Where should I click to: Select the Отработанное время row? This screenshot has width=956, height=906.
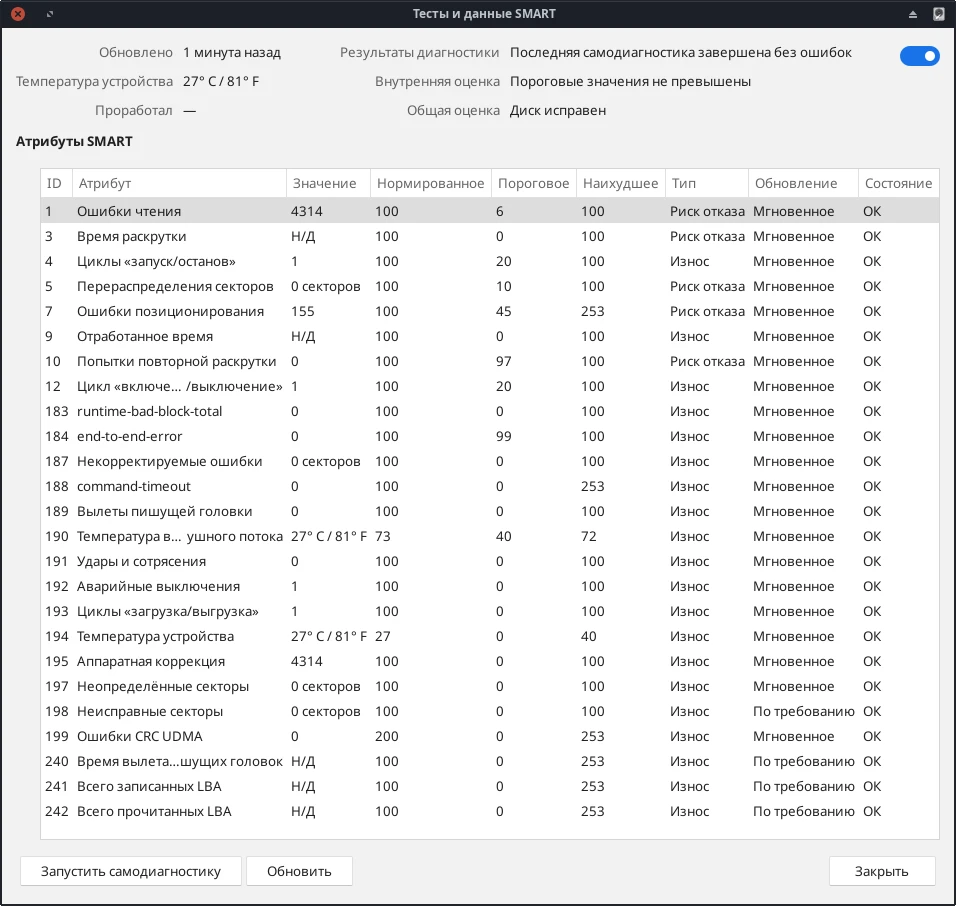coord(490,336)
